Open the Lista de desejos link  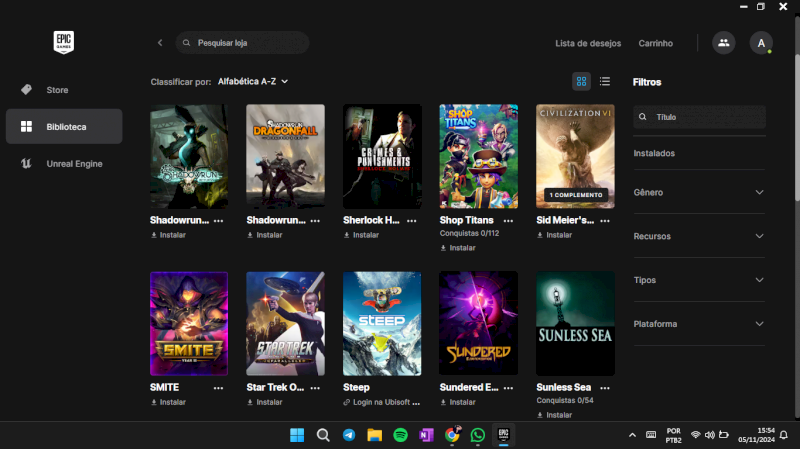coord(588,43)
